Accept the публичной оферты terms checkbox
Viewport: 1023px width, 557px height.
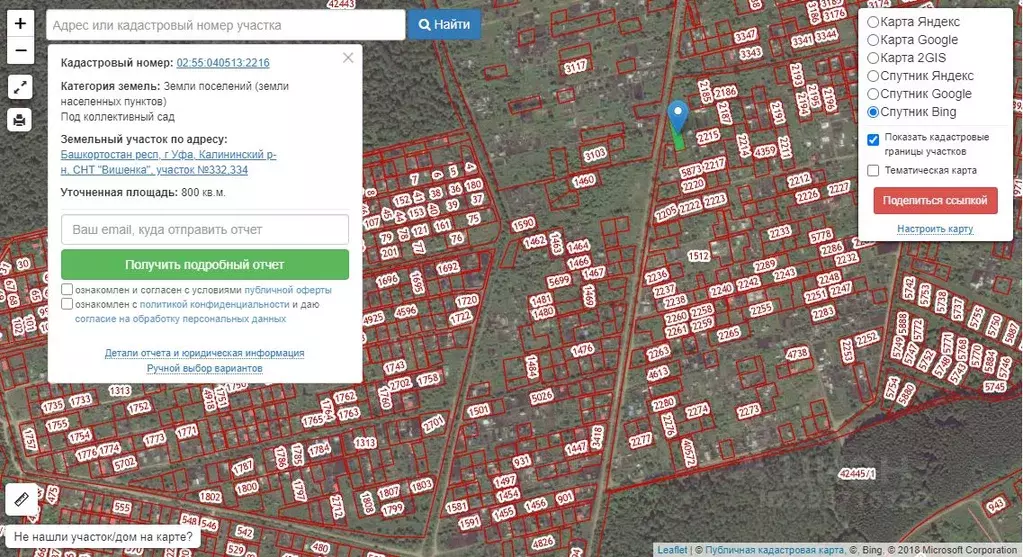point(67,290)
